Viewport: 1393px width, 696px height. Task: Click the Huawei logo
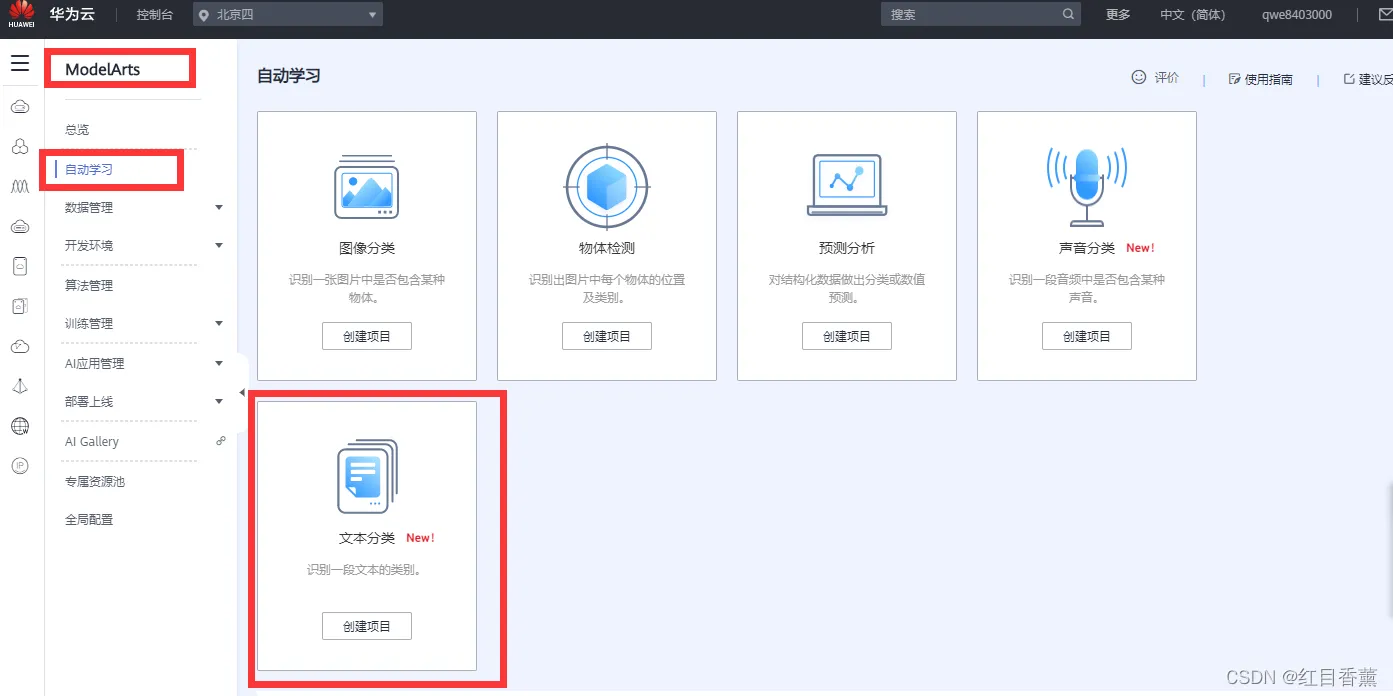(21, 14)
